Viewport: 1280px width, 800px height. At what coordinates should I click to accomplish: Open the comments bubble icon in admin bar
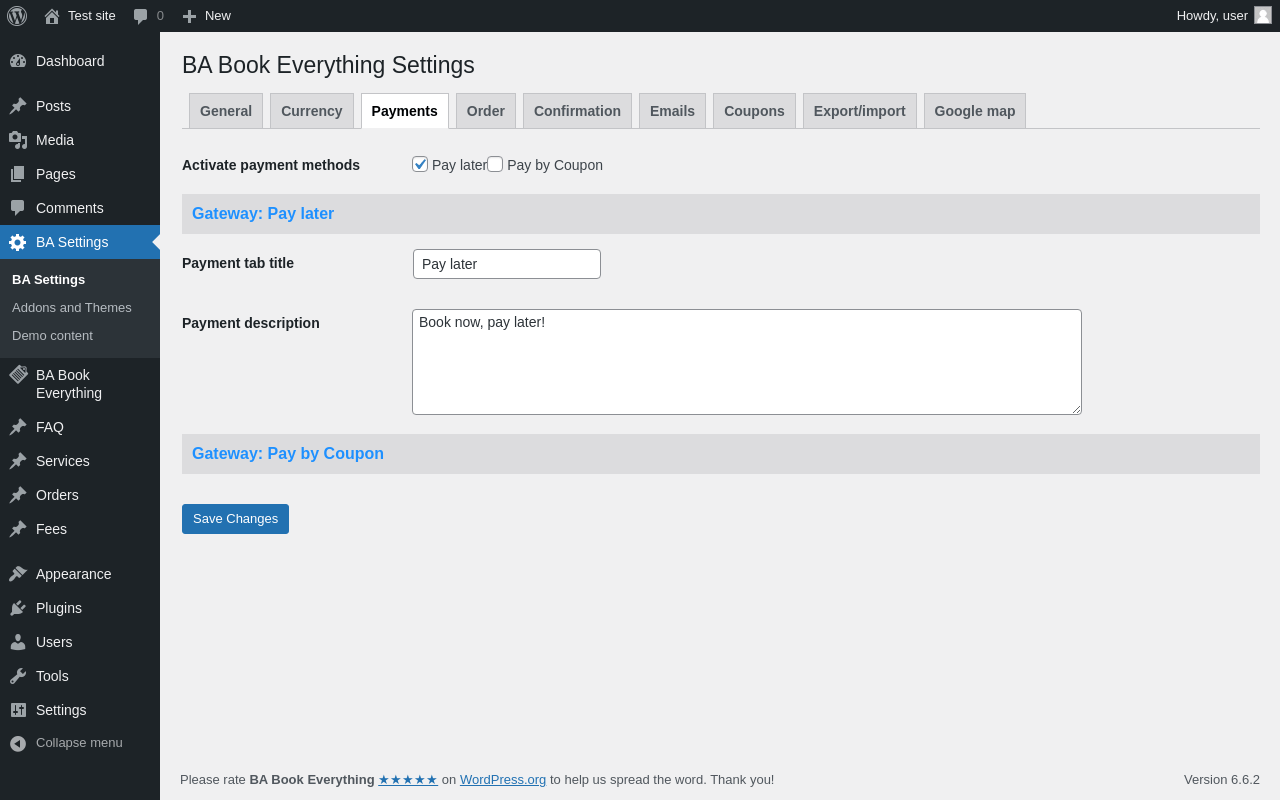[141, 16]
